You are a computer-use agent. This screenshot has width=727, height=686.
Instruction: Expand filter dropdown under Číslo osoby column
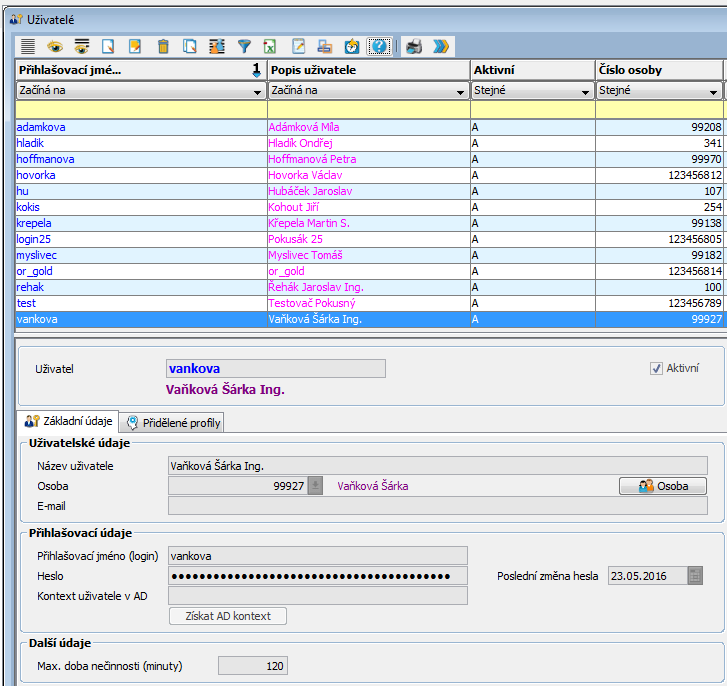[x=712, y=91]
